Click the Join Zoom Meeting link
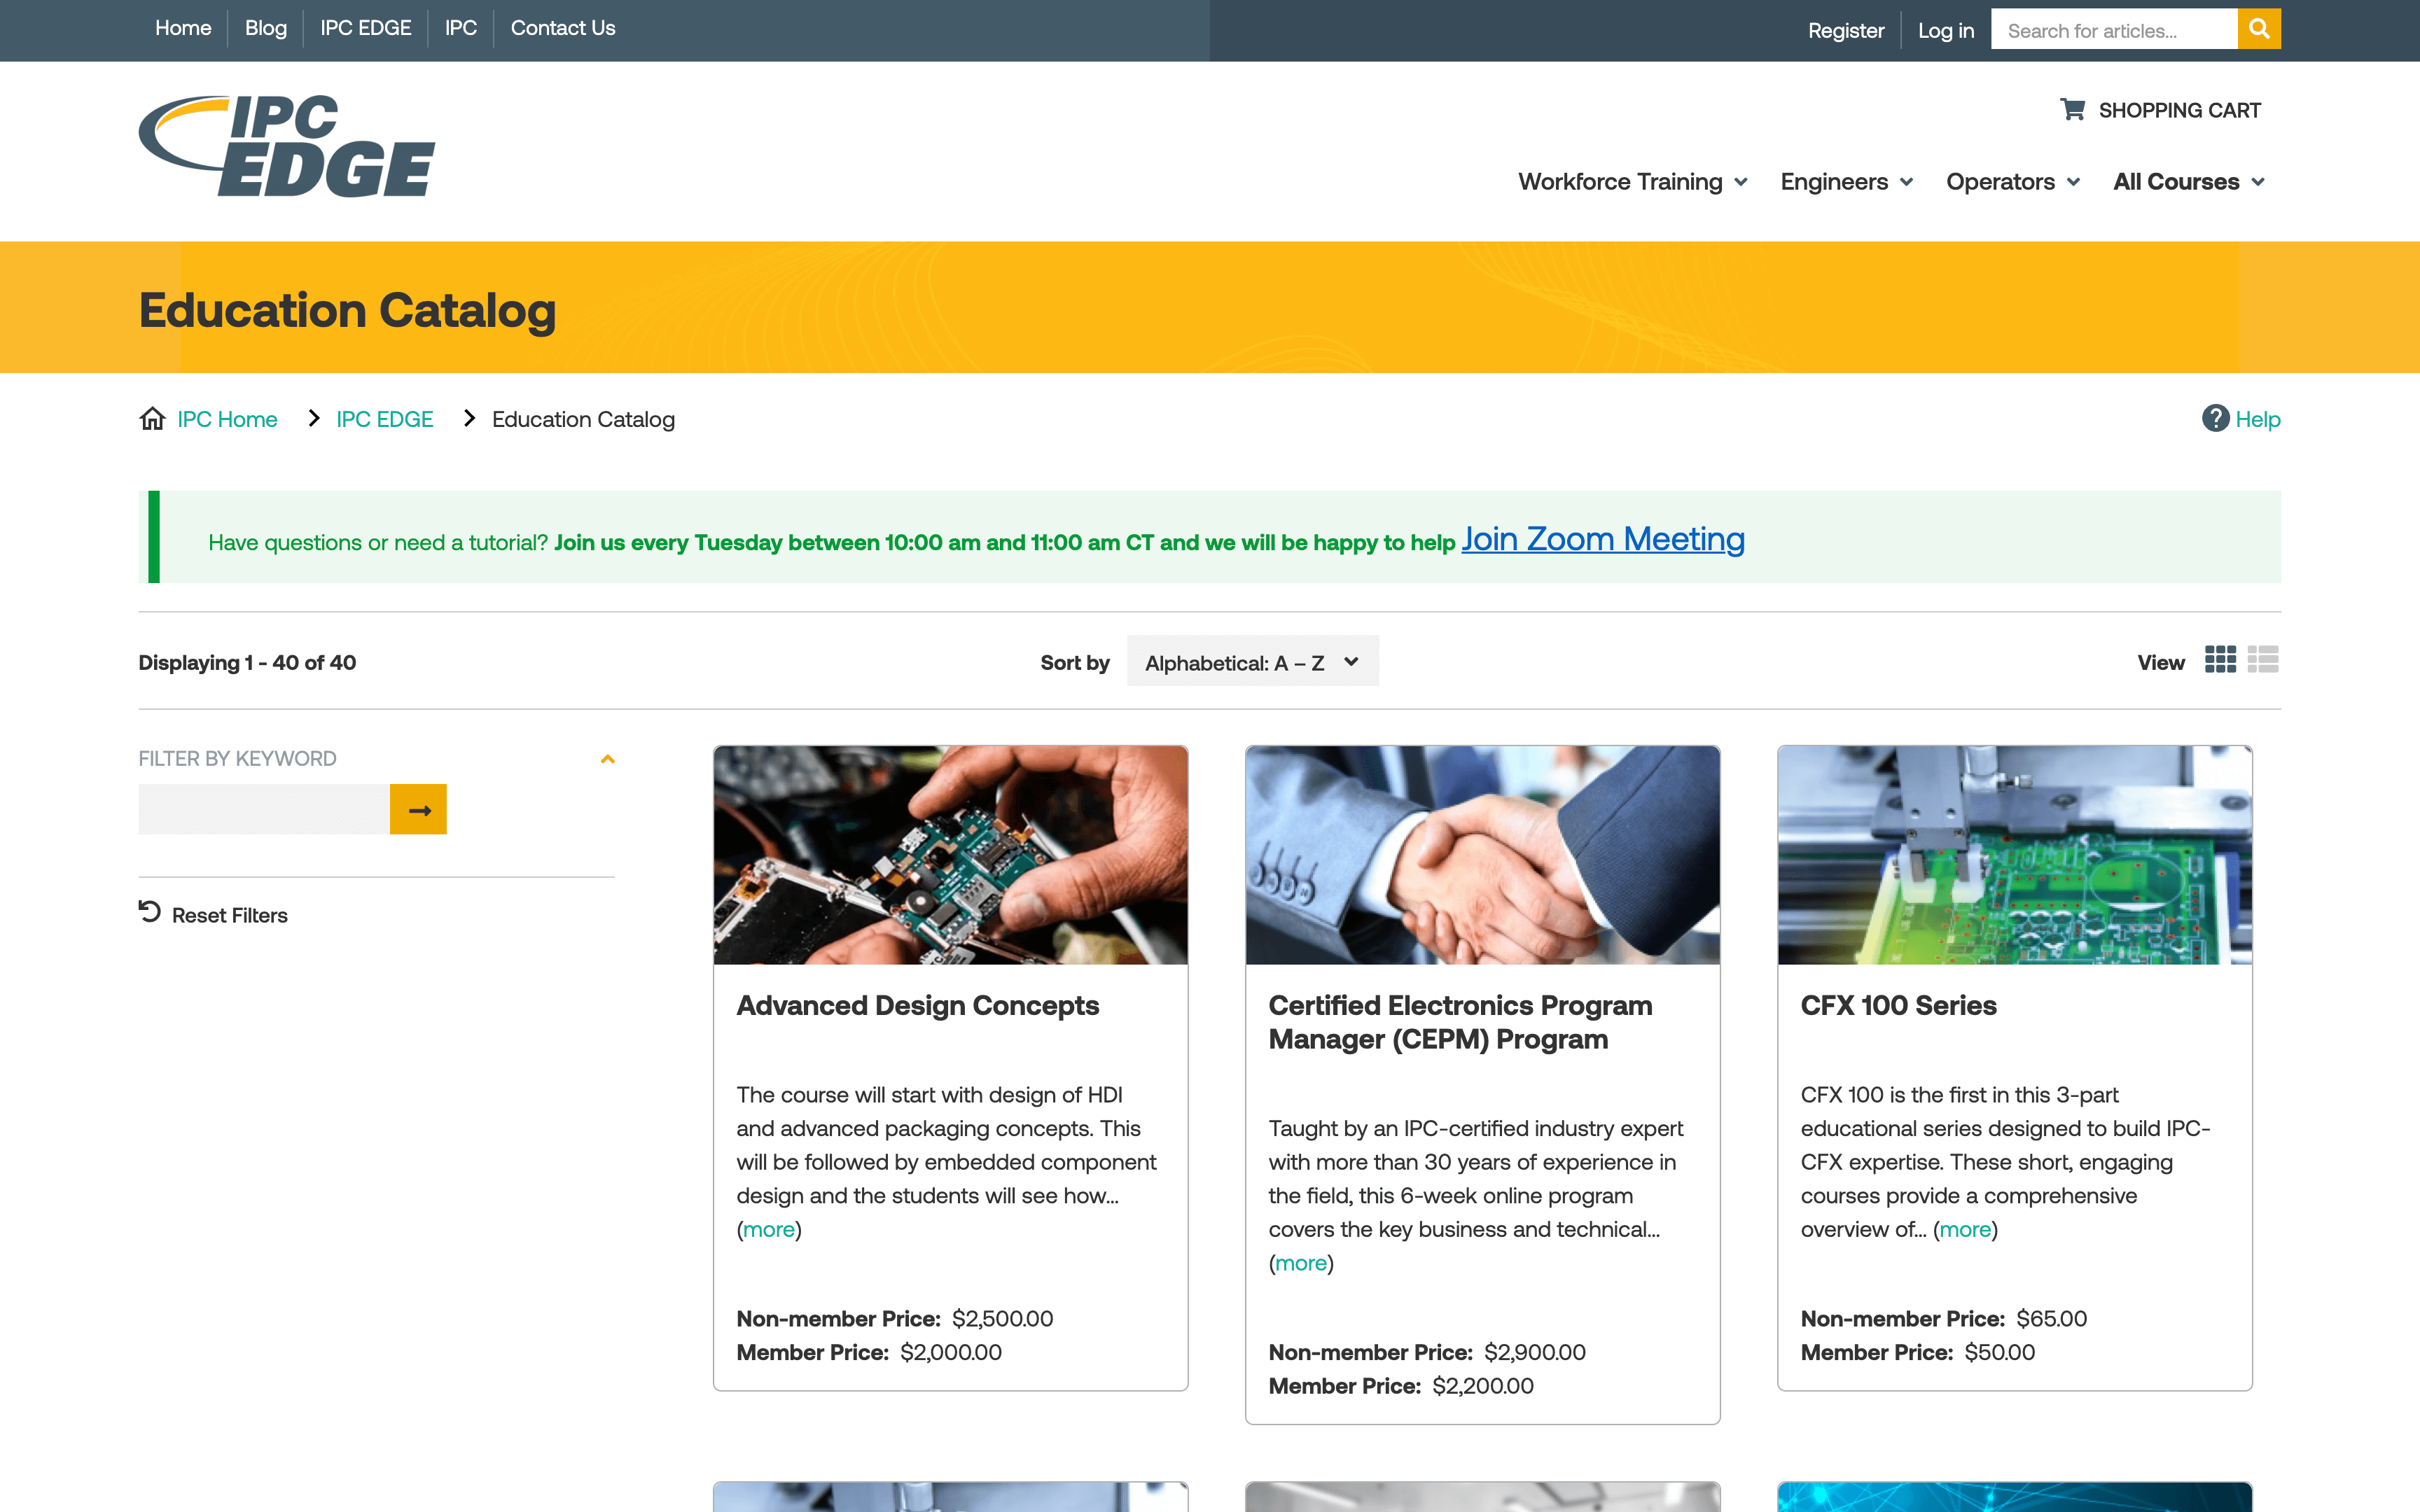 pyautogui.click(x=1602, y=539)
